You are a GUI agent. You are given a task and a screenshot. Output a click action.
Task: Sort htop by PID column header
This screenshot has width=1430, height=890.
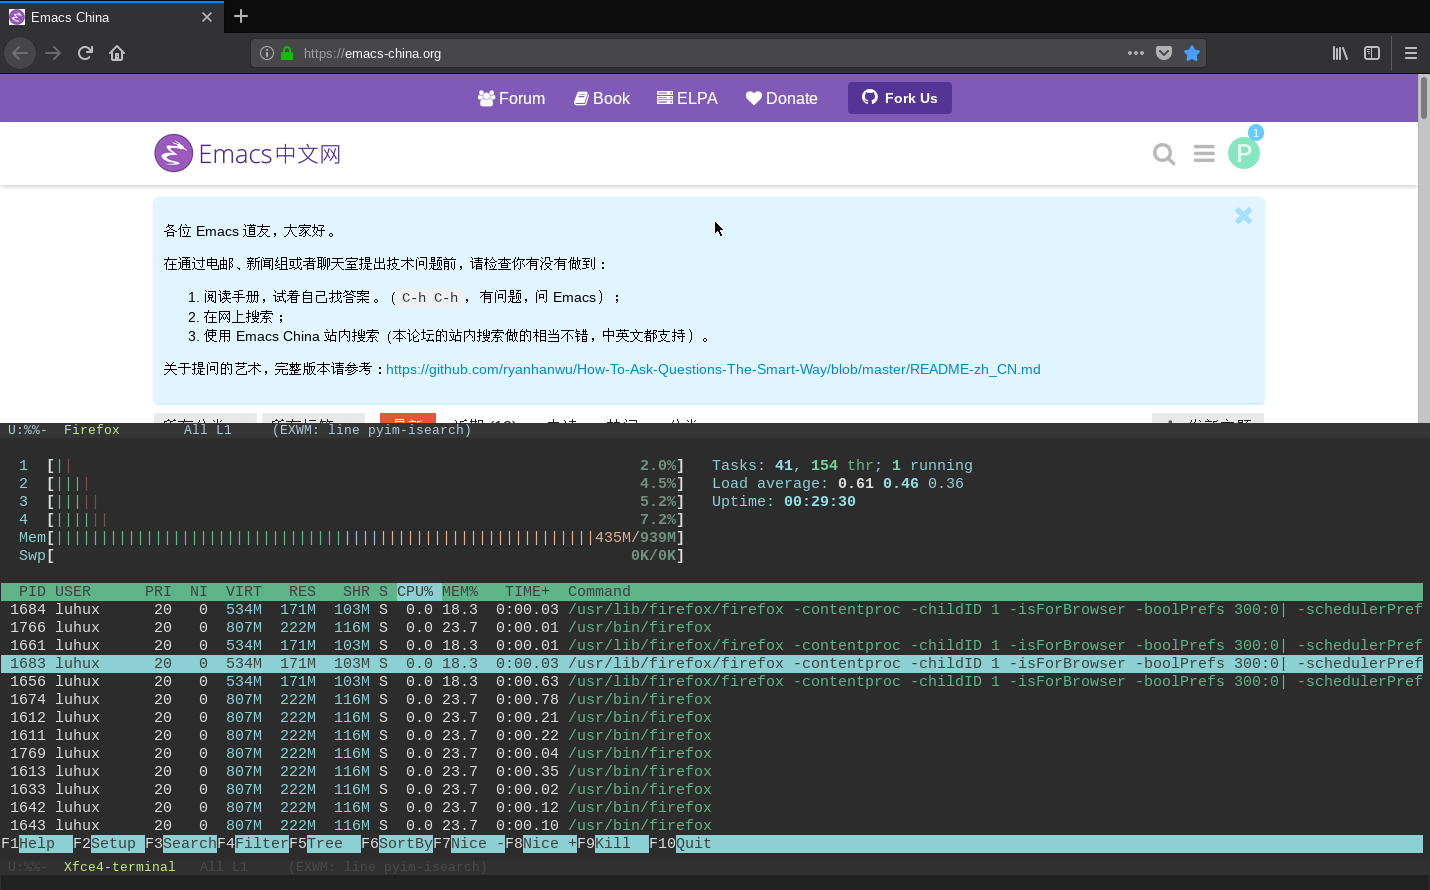coord(32,591)
